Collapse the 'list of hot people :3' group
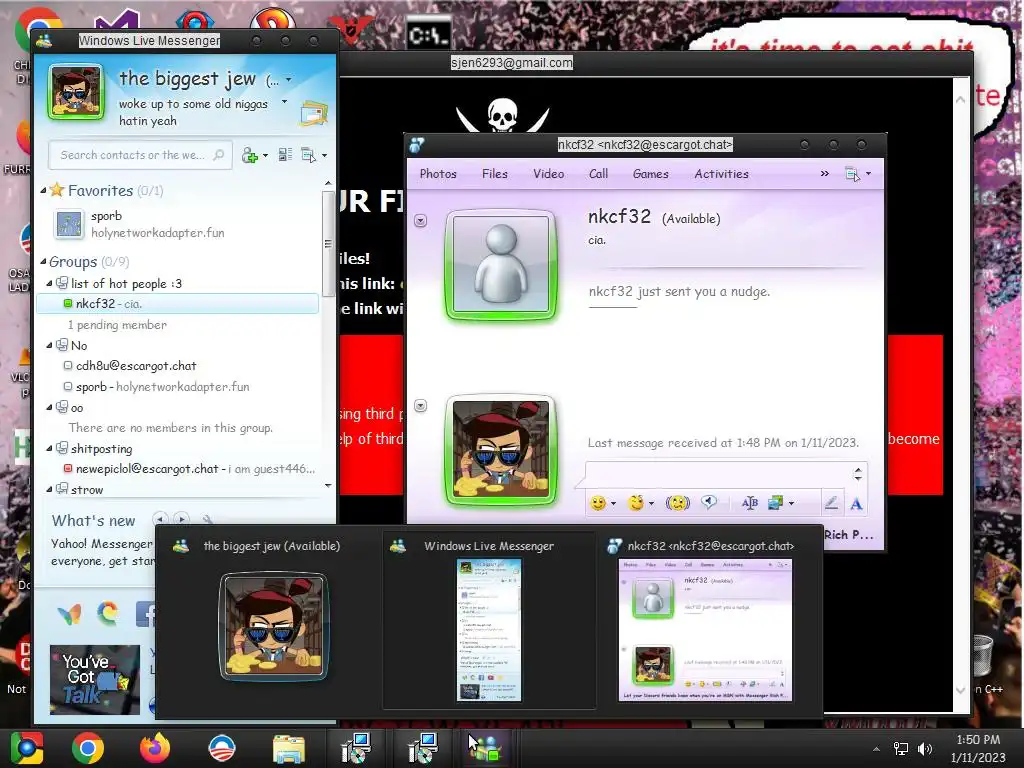Viewport: 1024px width, 768px height. pos(50,283)
